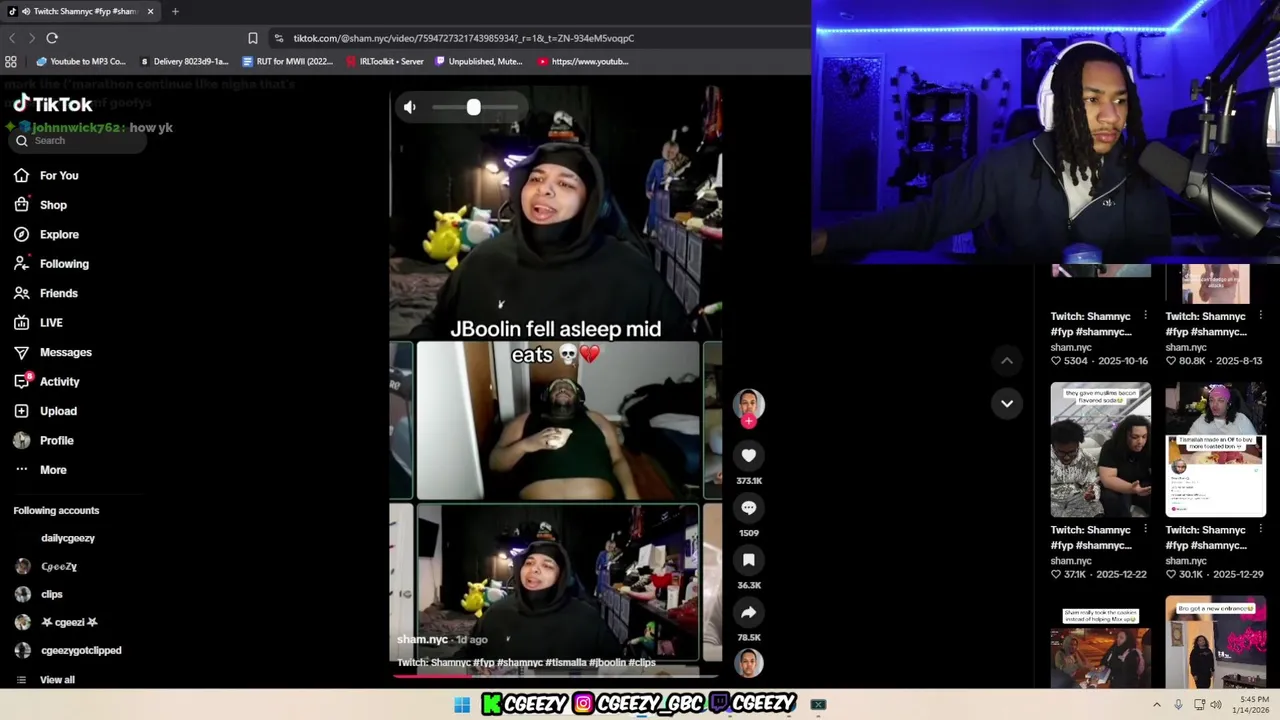Open IRLToolkit • Server bookmark
Image resolution: width=1280 pixels, height=720 pixels.
coord(385,61)
